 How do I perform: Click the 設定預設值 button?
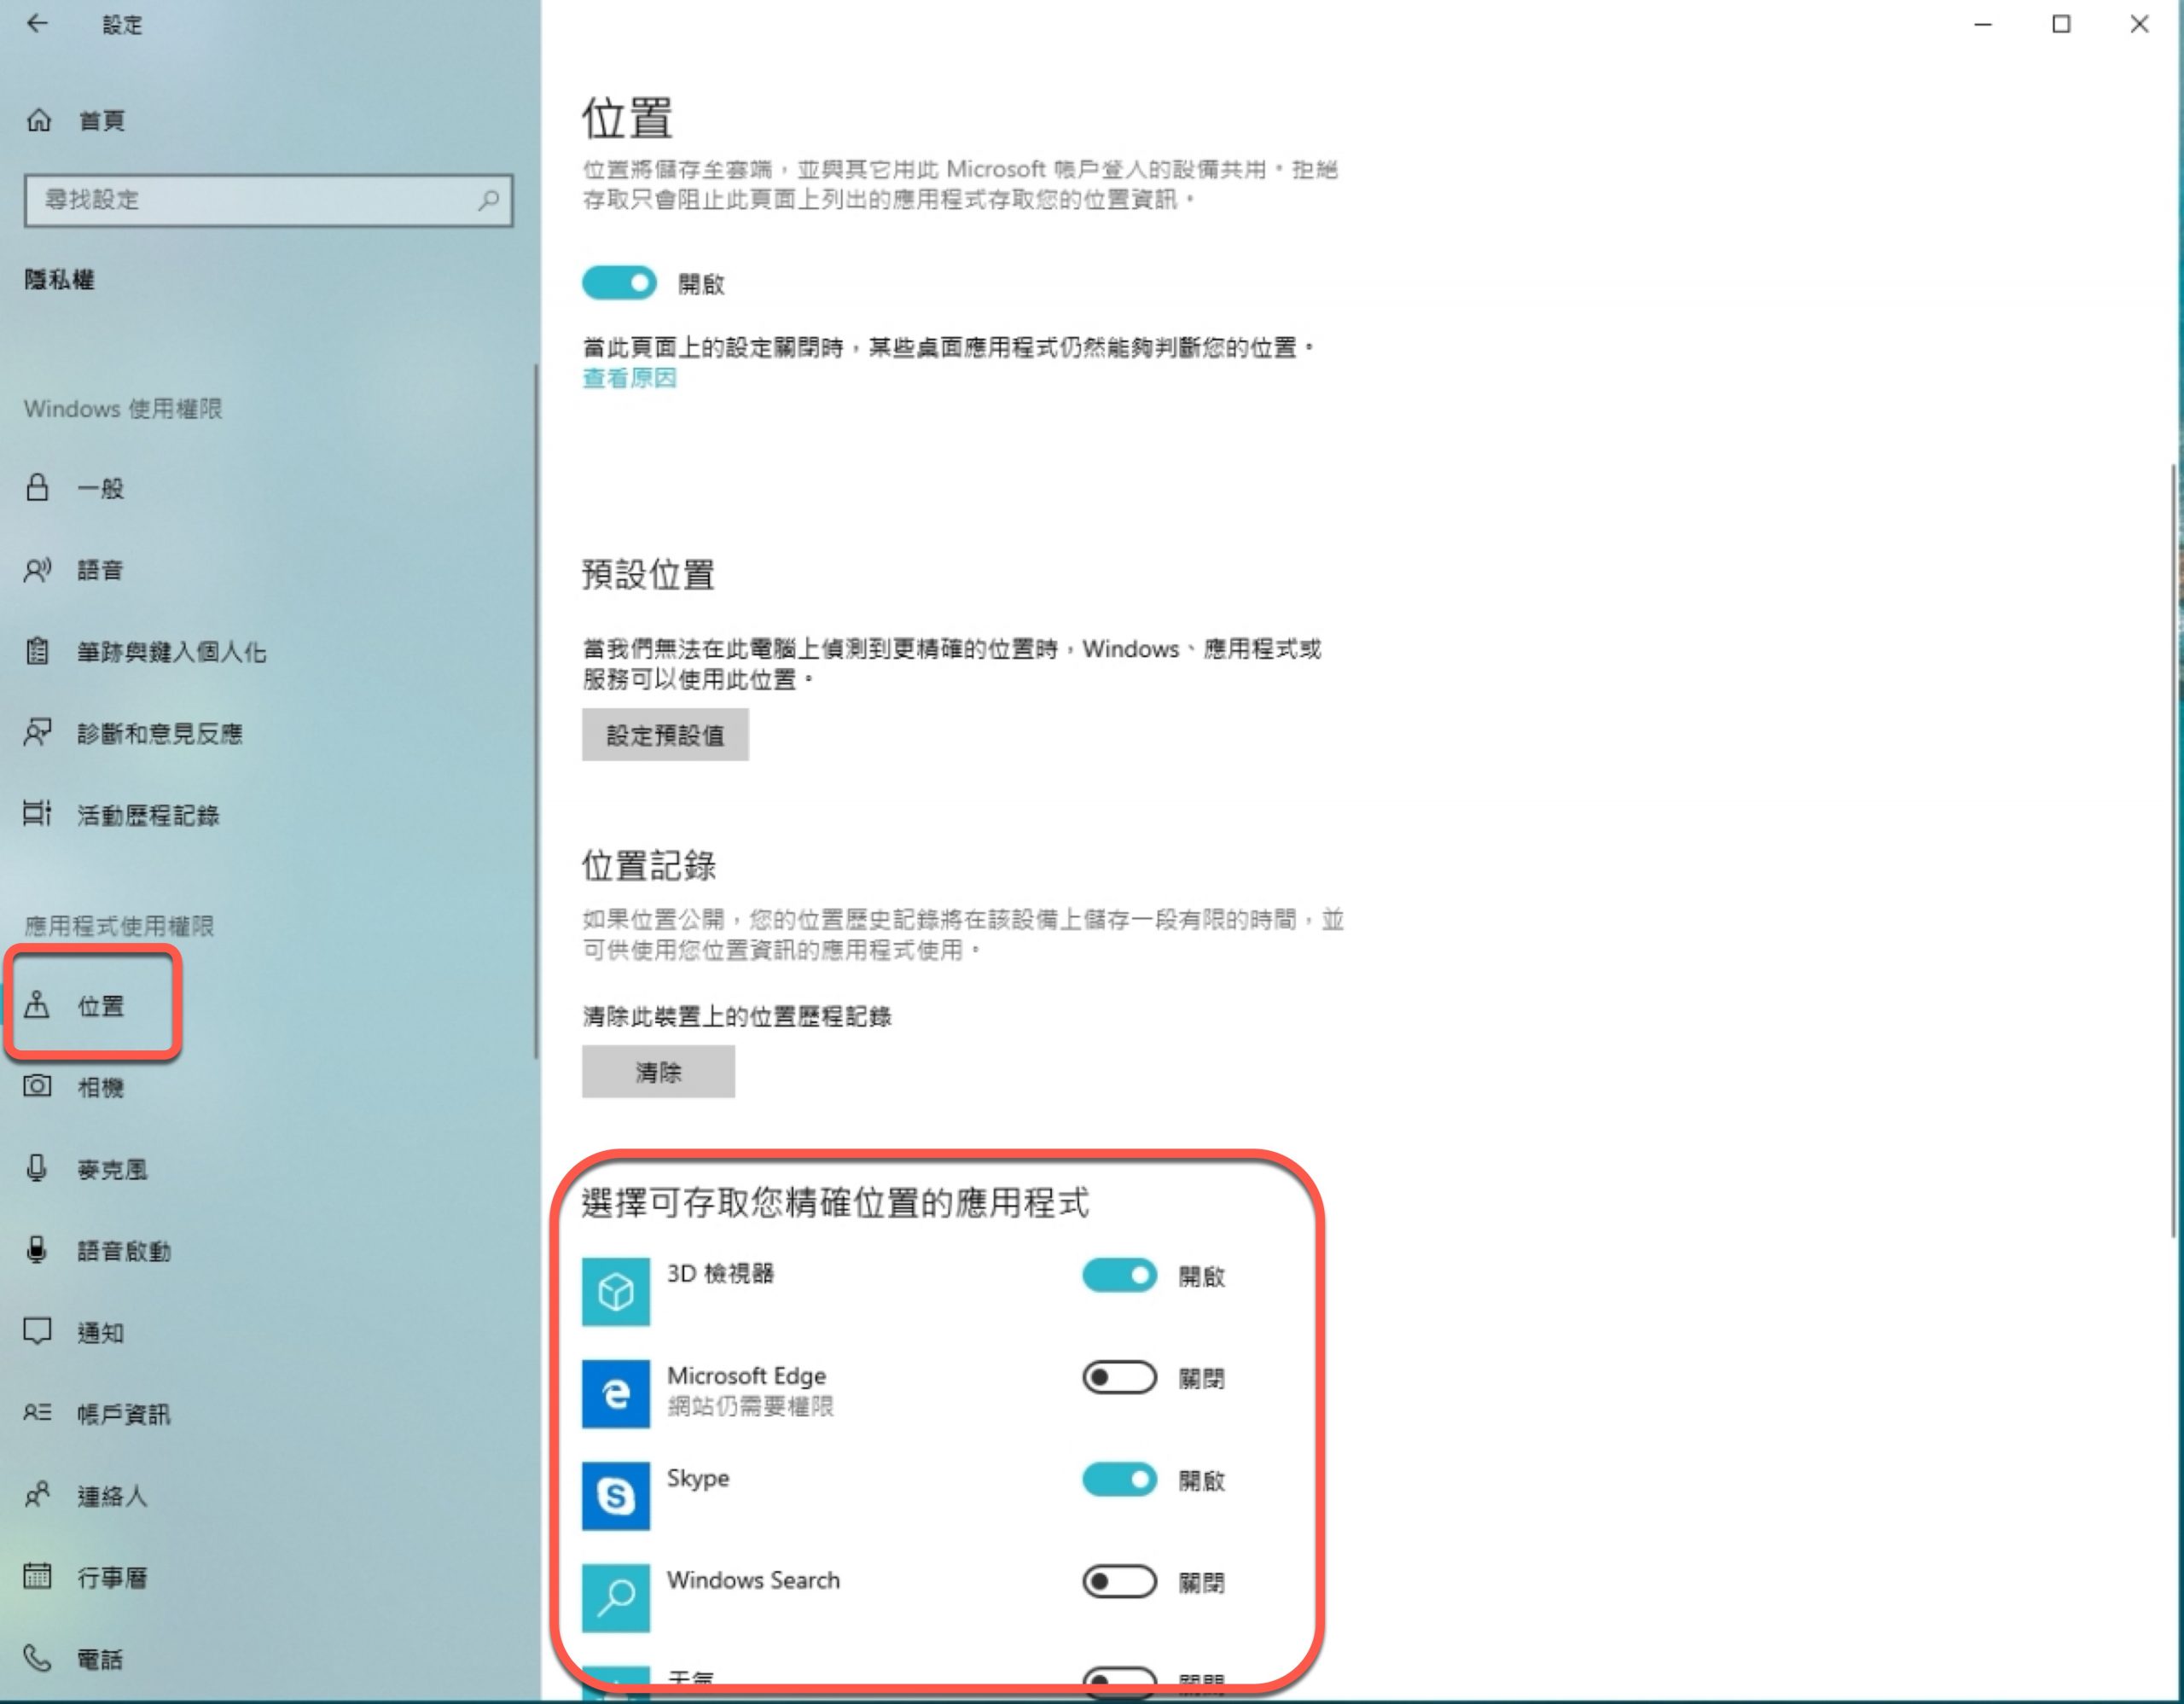tap(665, 735)
